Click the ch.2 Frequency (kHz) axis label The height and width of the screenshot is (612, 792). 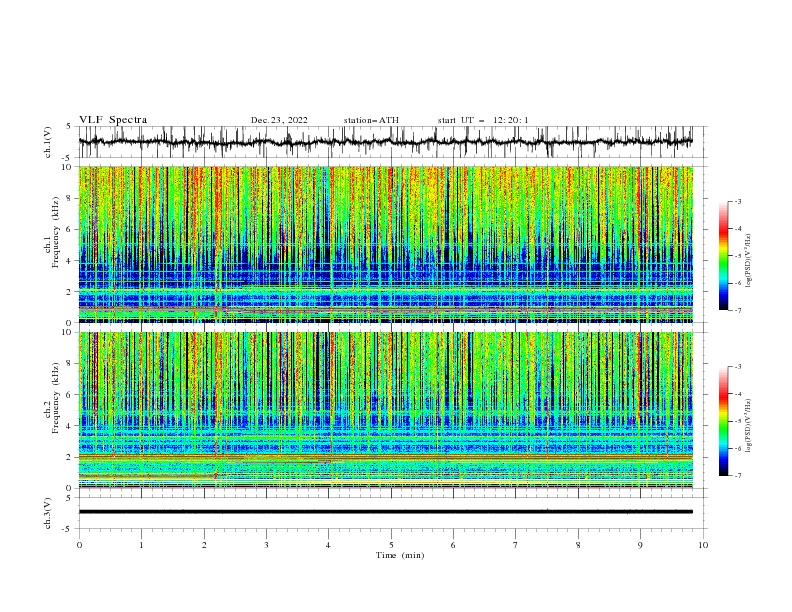[x=52, y=398]
